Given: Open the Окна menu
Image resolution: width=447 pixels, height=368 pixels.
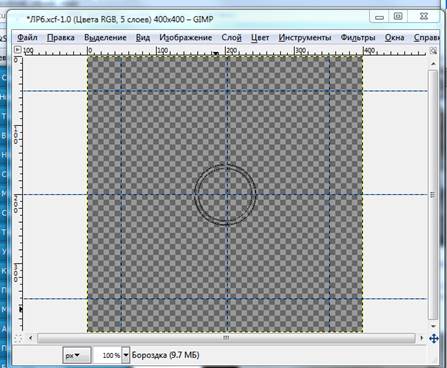Looking at the screenshot, I should tap(394, 38).
